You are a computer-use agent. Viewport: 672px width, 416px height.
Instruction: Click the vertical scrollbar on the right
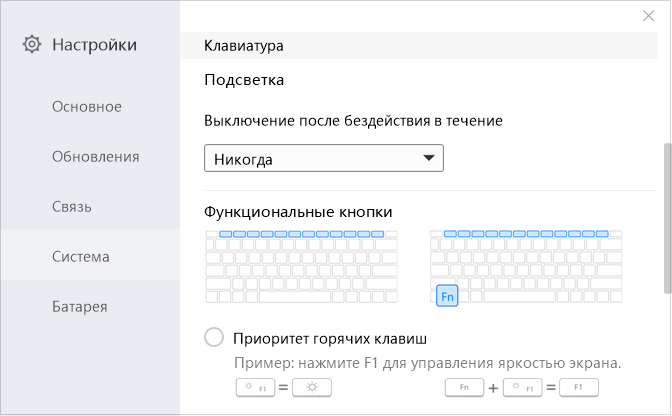[666, 220]
